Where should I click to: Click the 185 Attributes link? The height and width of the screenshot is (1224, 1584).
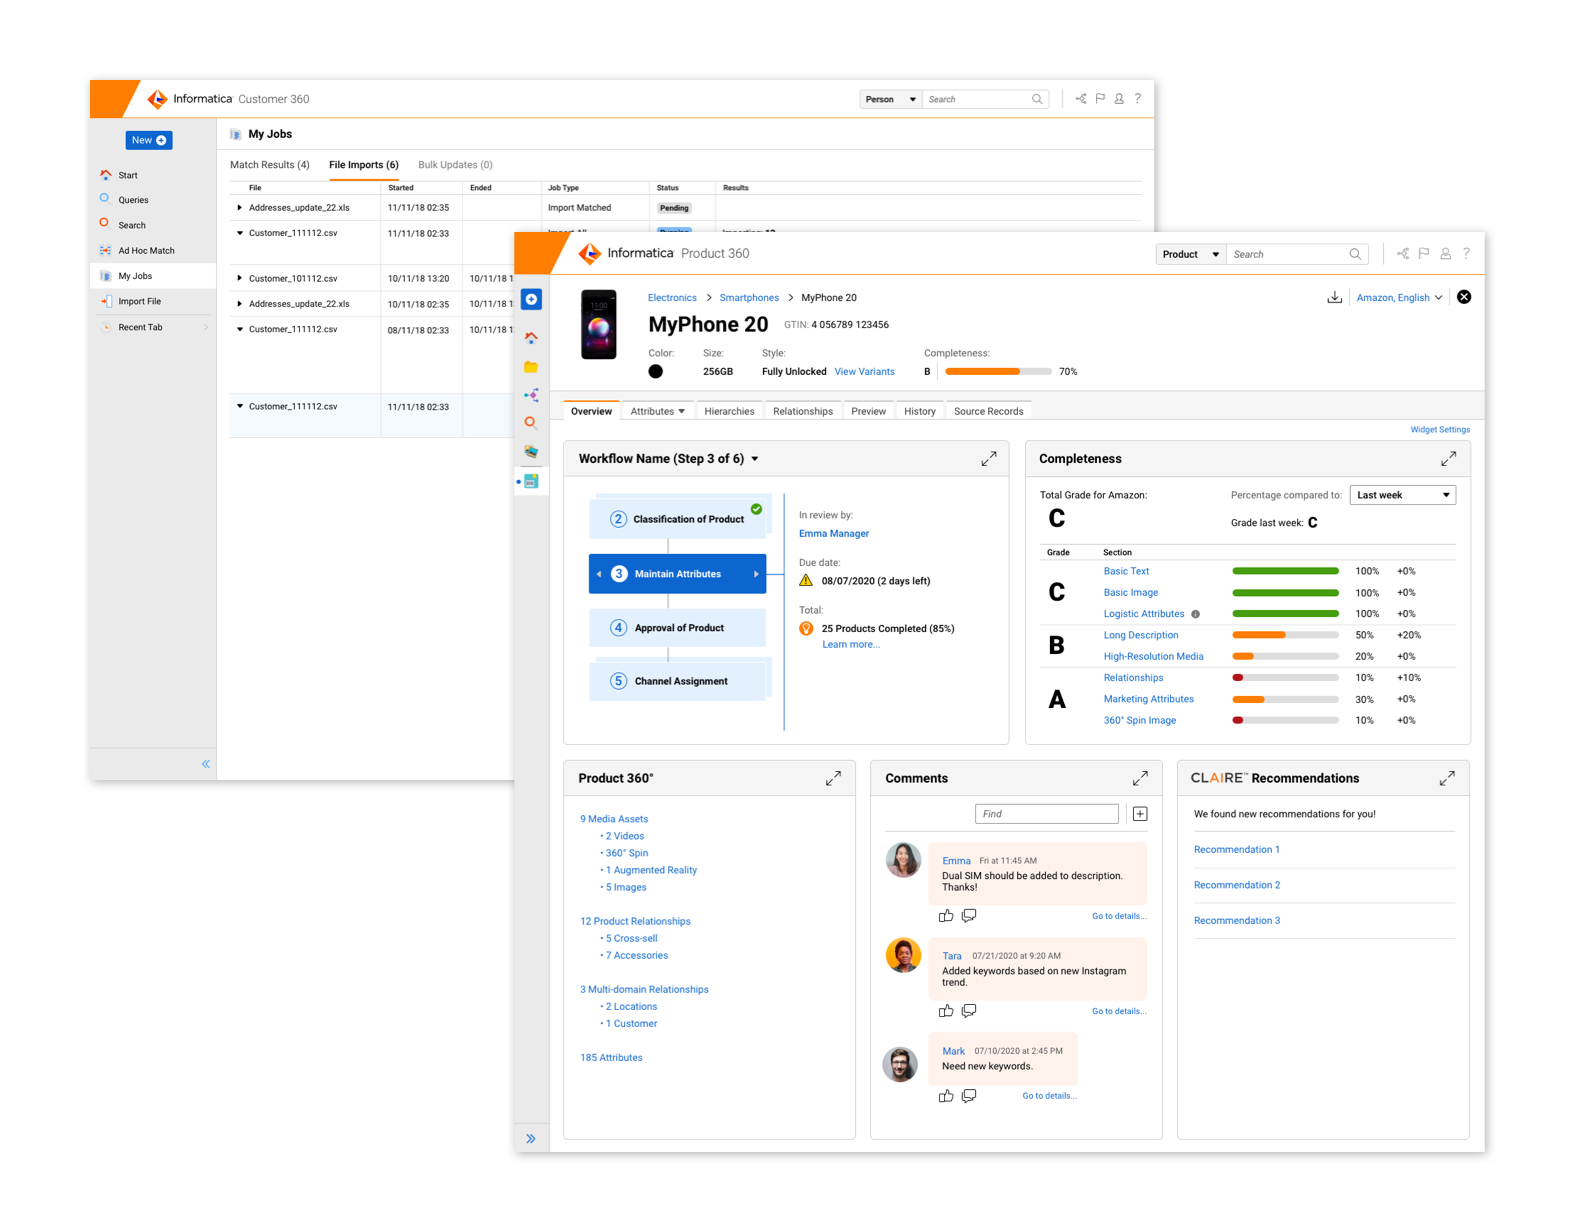pyautogui.click(x=611, y=1058)
